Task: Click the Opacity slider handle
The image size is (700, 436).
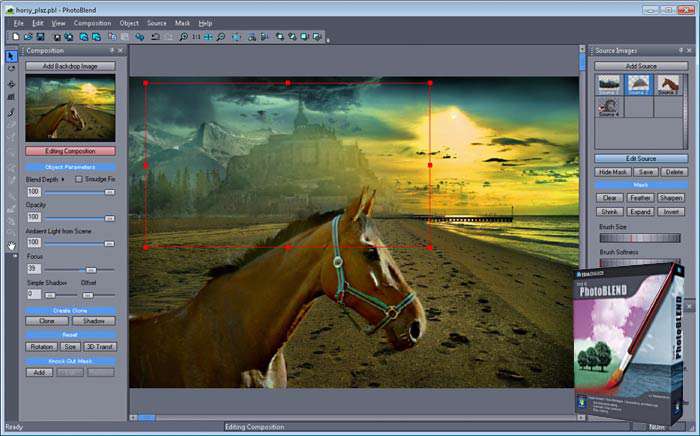Action: coord(109,218)
